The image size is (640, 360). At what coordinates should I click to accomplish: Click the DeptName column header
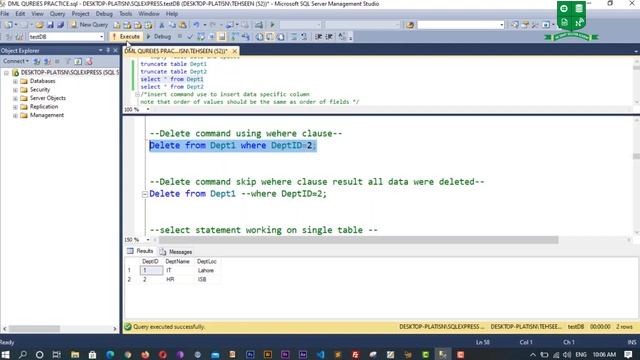pos(178,261)
